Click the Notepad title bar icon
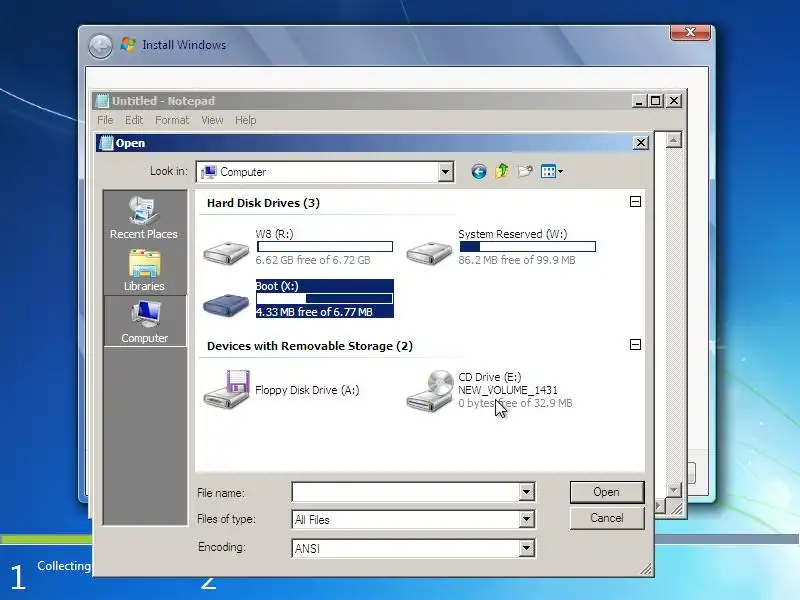 pyautogui.click(x=103, y=101)
